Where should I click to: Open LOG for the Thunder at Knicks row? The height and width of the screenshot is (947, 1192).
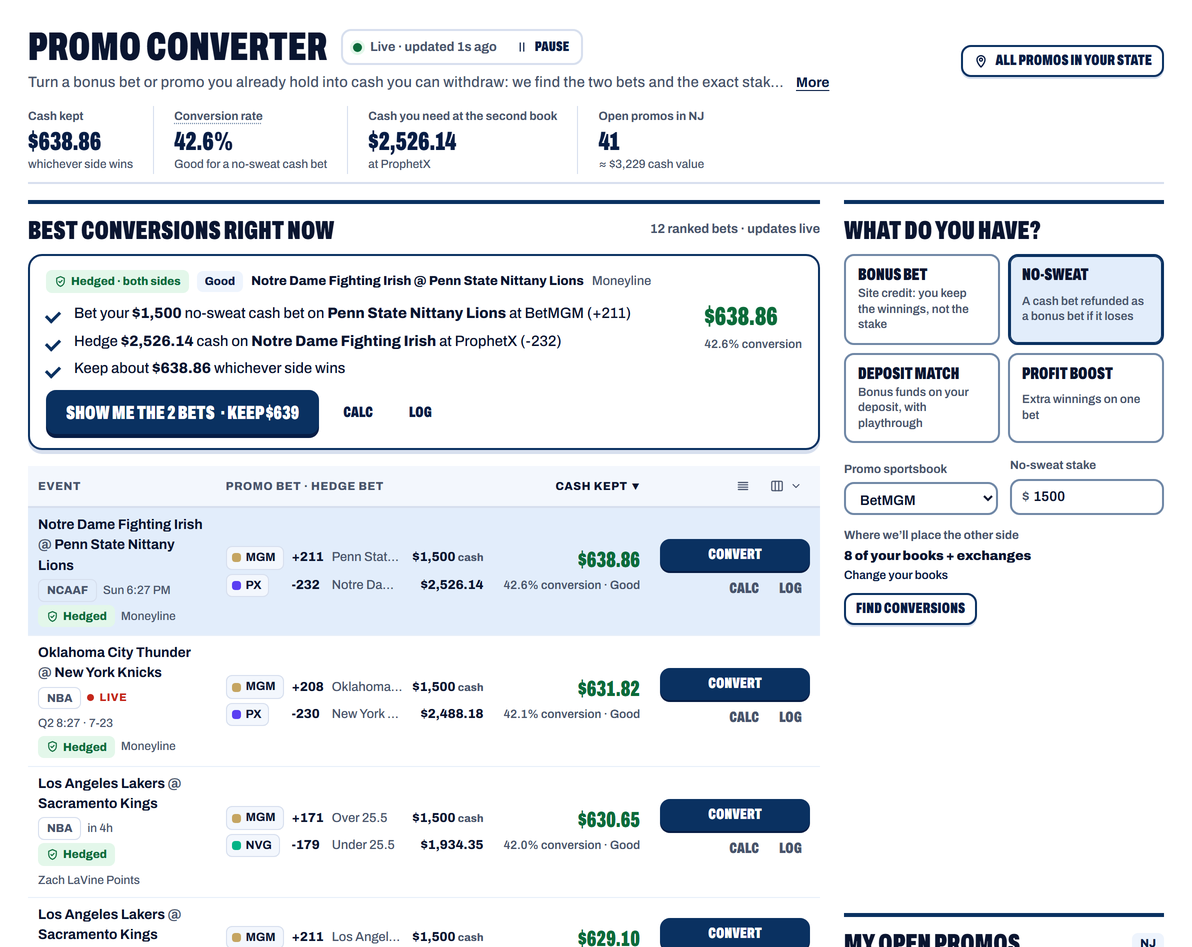point(790,717)
